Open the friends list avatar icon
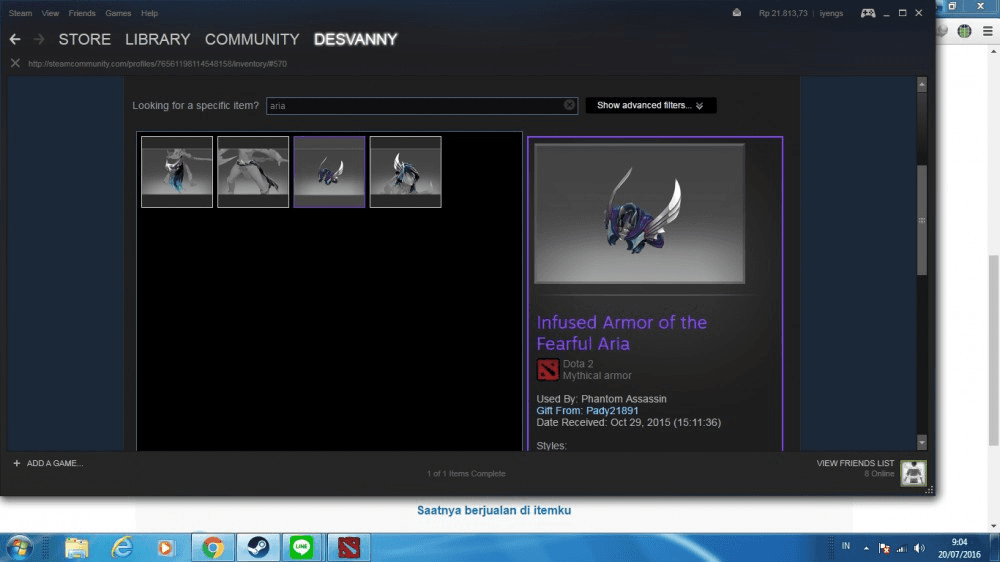The image size is (1000, 562). (913, 473)
